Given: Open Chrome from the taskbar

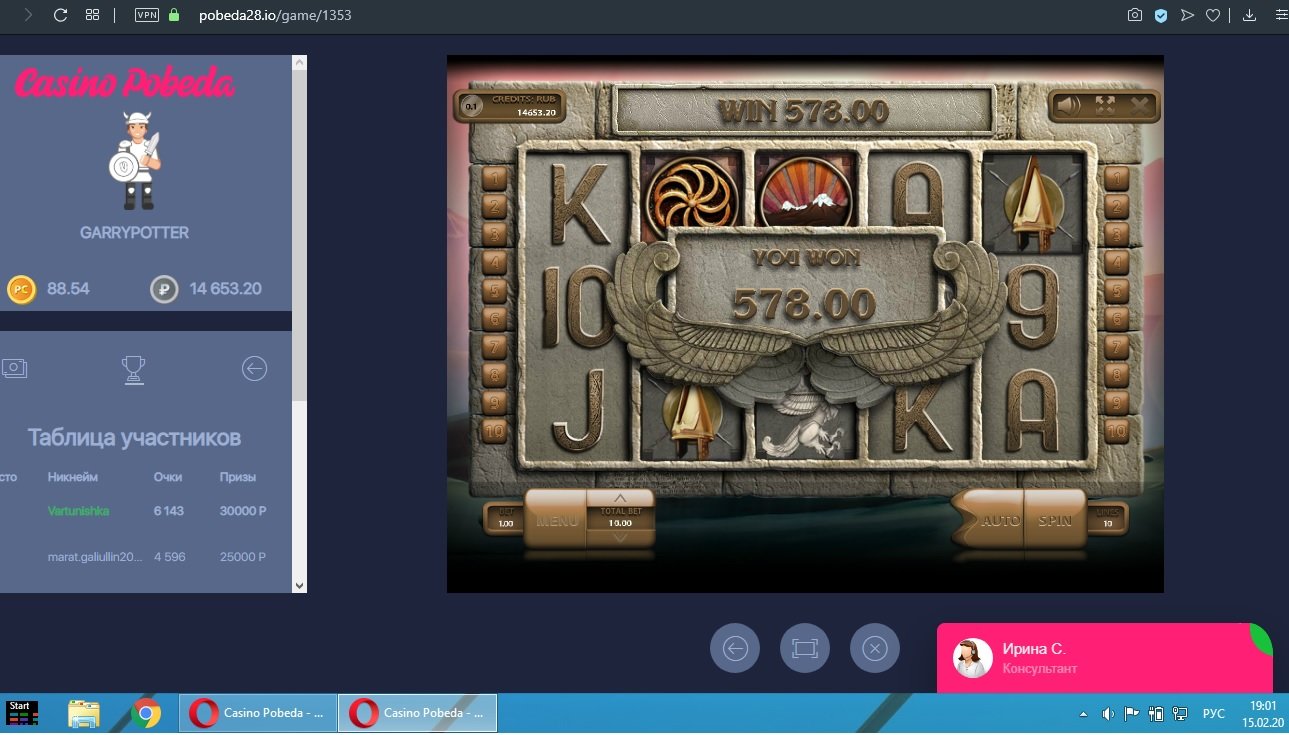Looking at the screenshot, I should (x=146, y=713).
